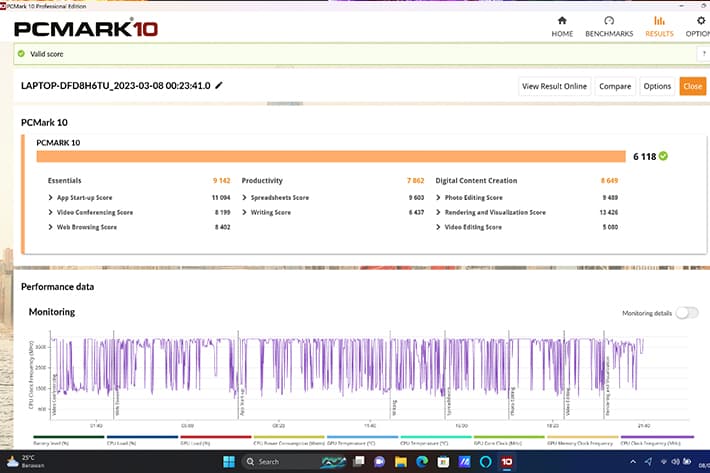Image resolution: width=710 pixels, height=473 pixels.
Task: Toggle GPU Core Clock legend series
Action: (509, 441)
